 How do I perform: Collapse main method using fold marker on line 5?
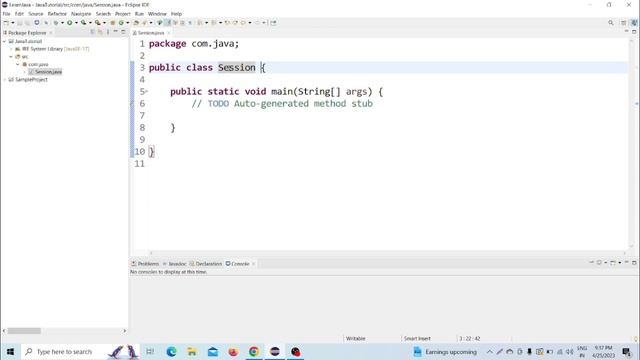147,91
